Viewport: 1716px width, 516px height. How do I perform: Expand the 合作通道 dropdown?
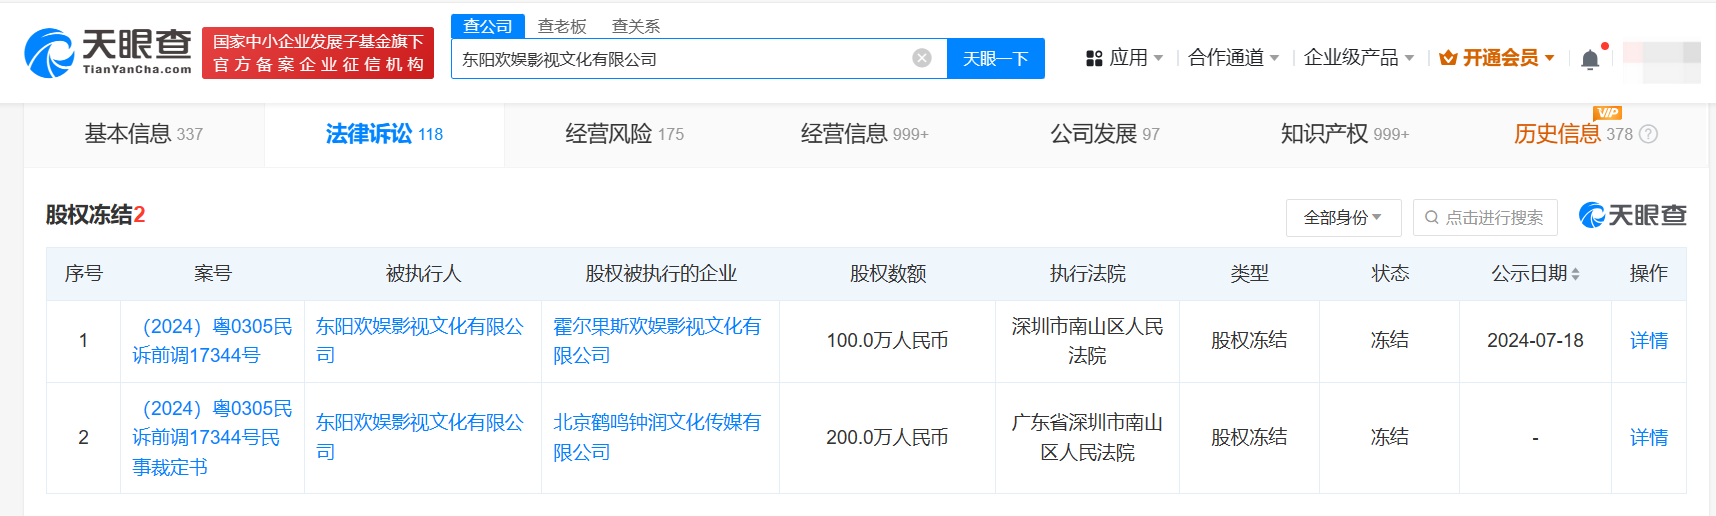click(1274, 58)
